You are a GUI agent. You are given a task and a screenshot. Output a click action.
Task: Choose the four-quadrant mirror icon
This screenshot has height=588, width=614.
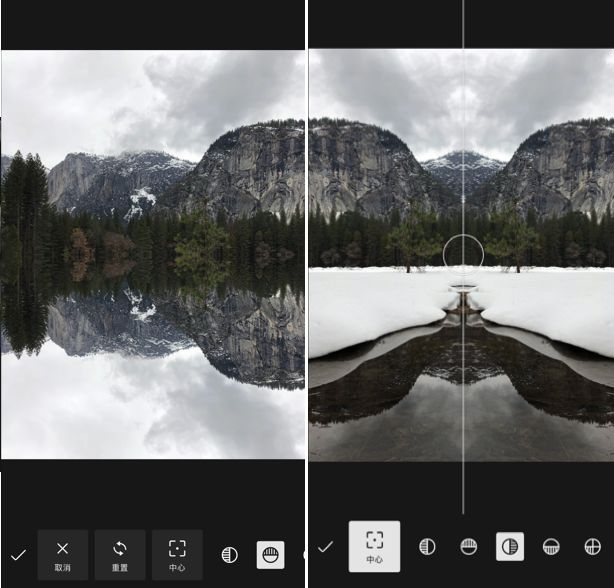[592, 547]
